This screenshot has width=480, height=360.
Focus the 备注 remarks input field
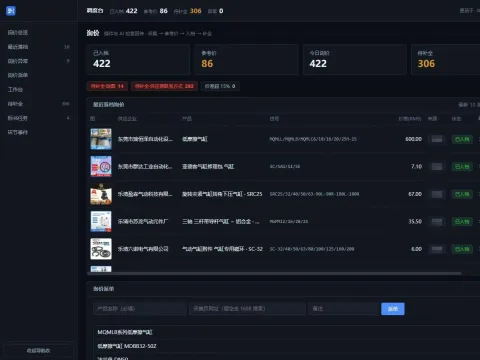[344, 309]
